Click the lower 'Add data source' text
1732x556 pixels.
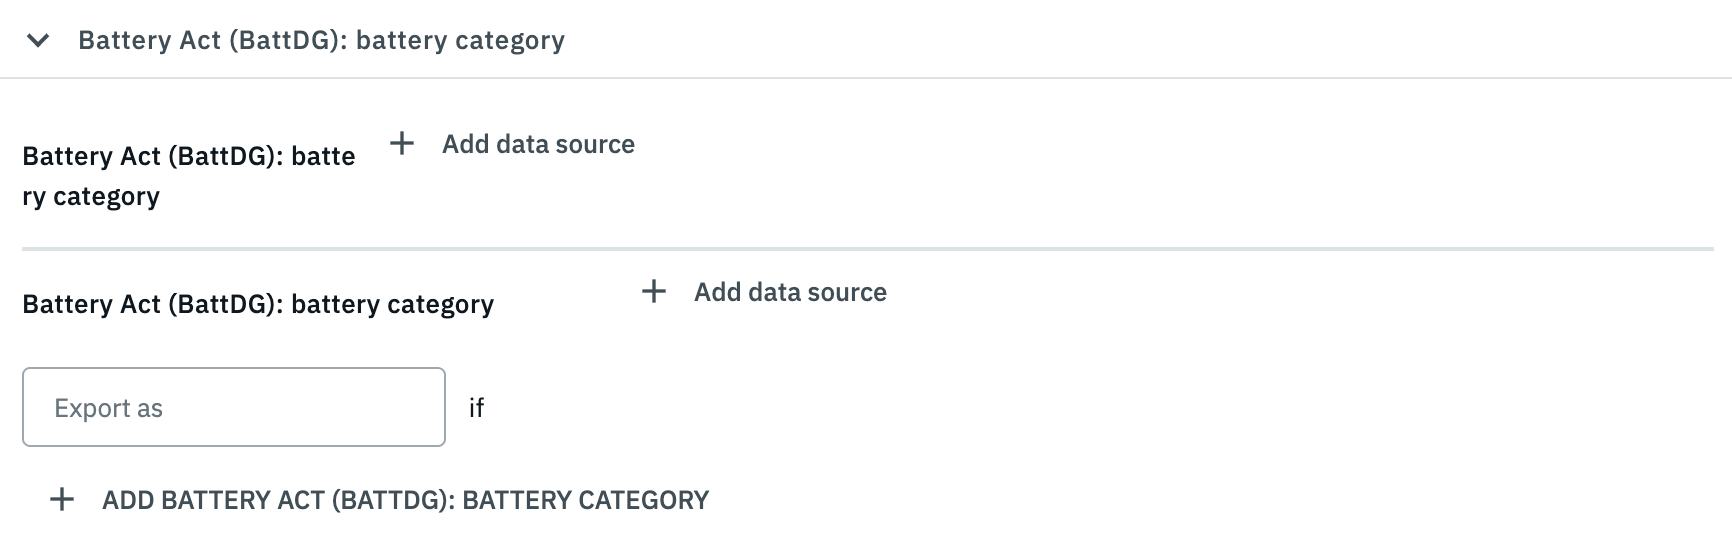point(790,292)
